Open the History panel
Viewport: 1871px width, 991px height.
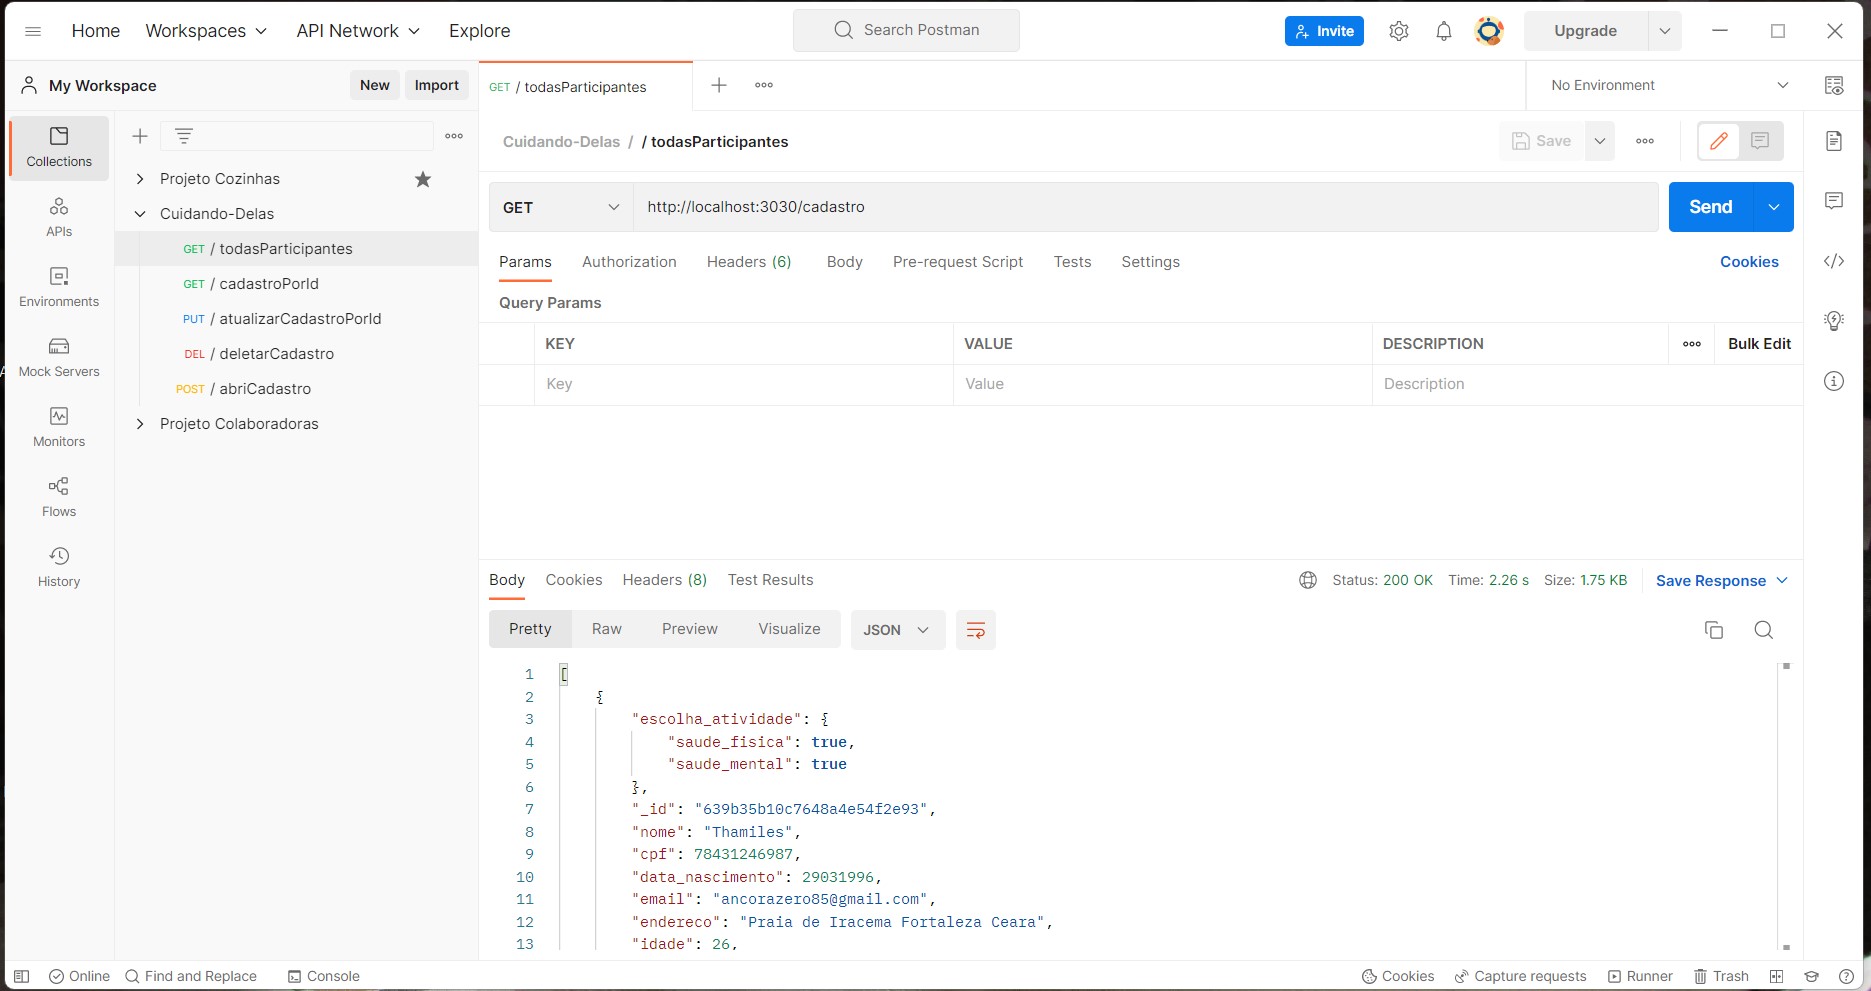click(x=58, y=566)
